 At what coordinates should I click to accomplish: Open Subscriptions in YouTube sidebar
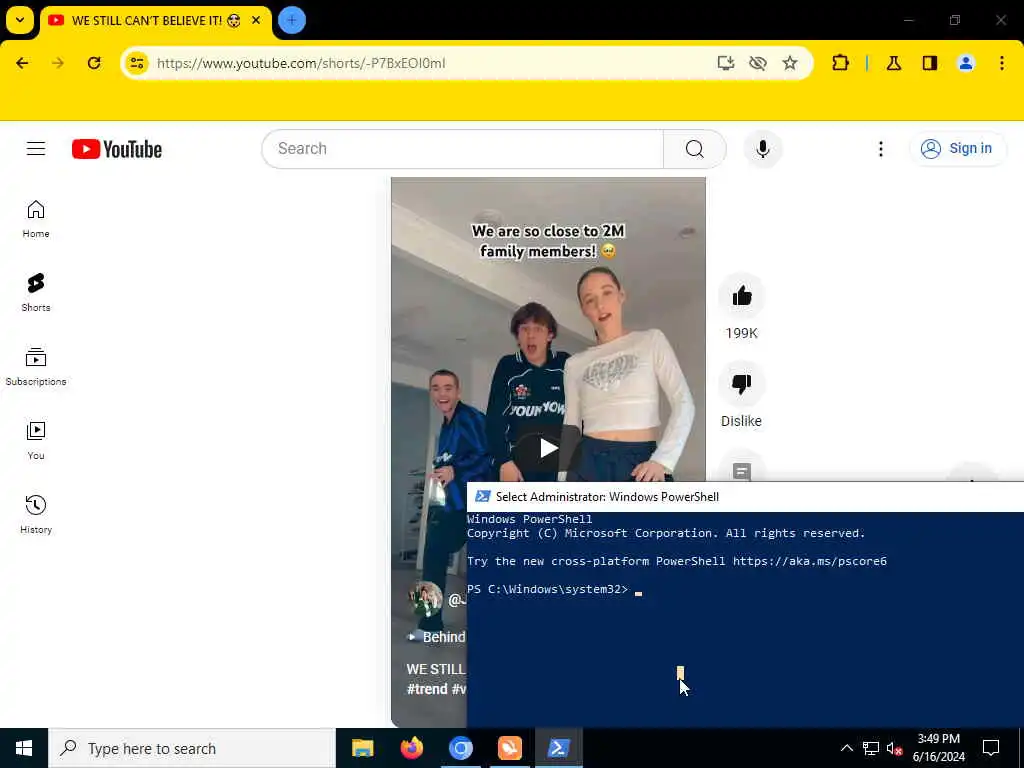(36, 366)
